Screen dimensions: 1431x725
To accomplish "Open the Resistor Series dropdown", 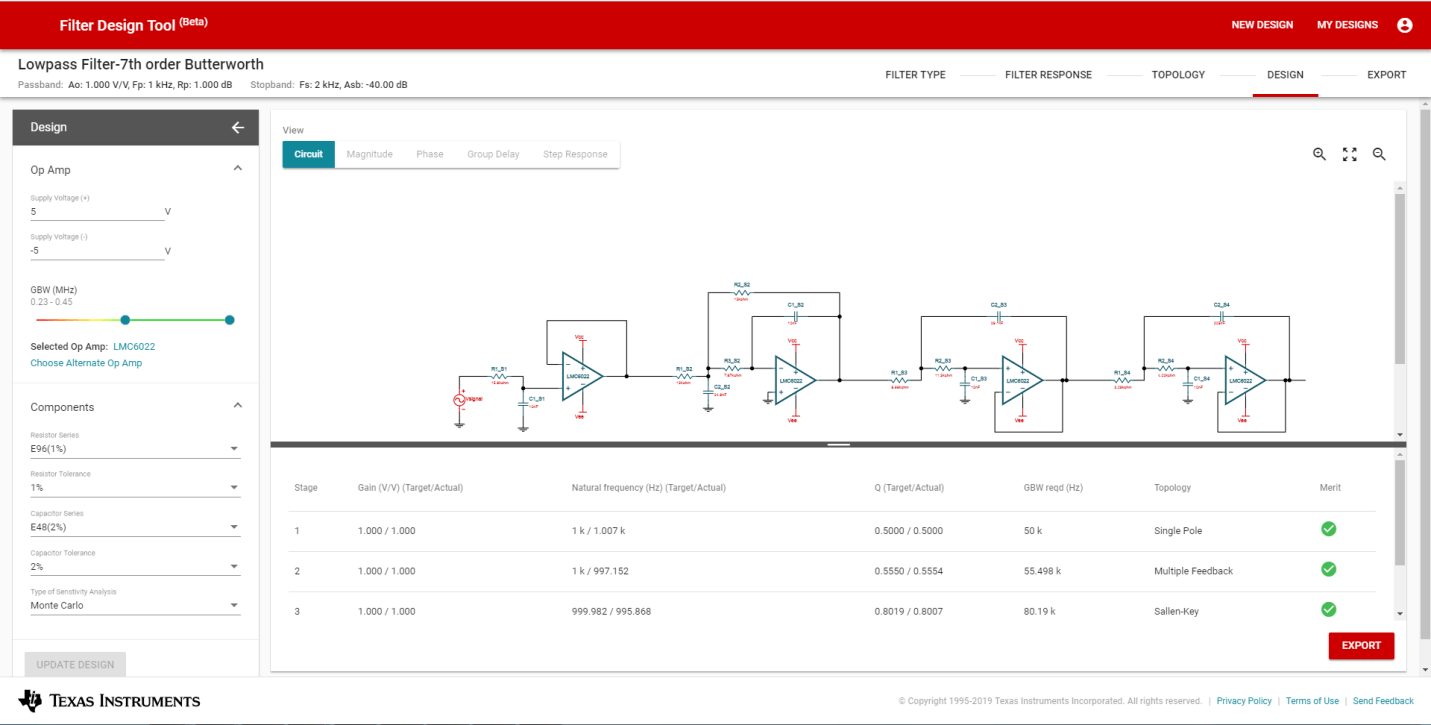I will [135, 449].
